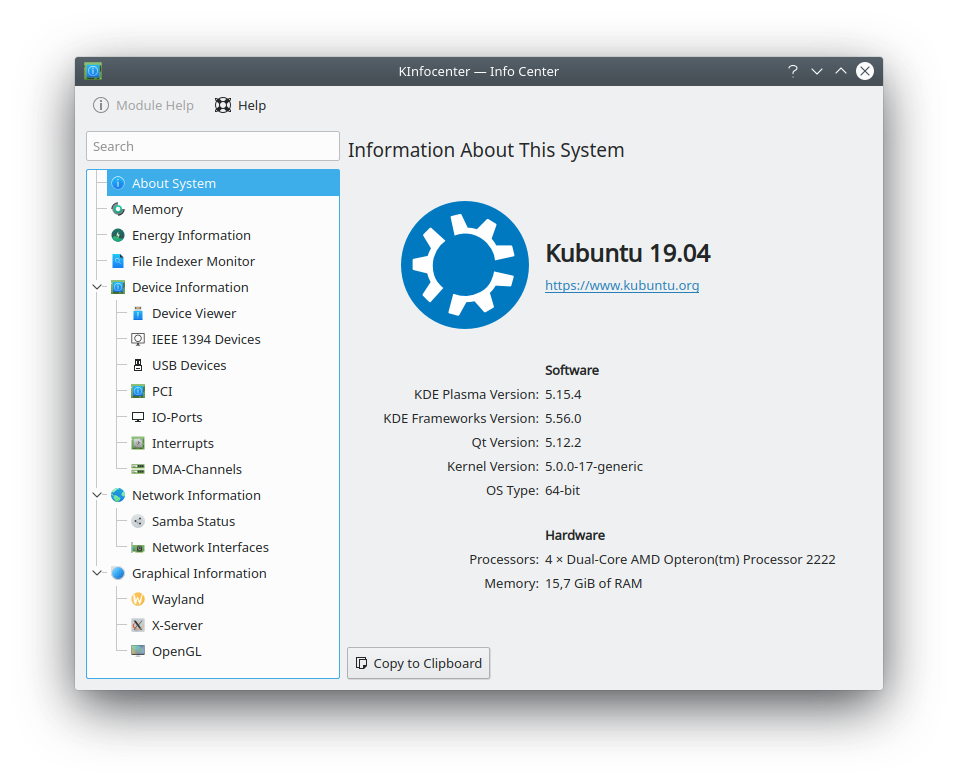
Task: Click the OS Type value 64-bit
Action: pyautogui.click(x=563, y=490)
